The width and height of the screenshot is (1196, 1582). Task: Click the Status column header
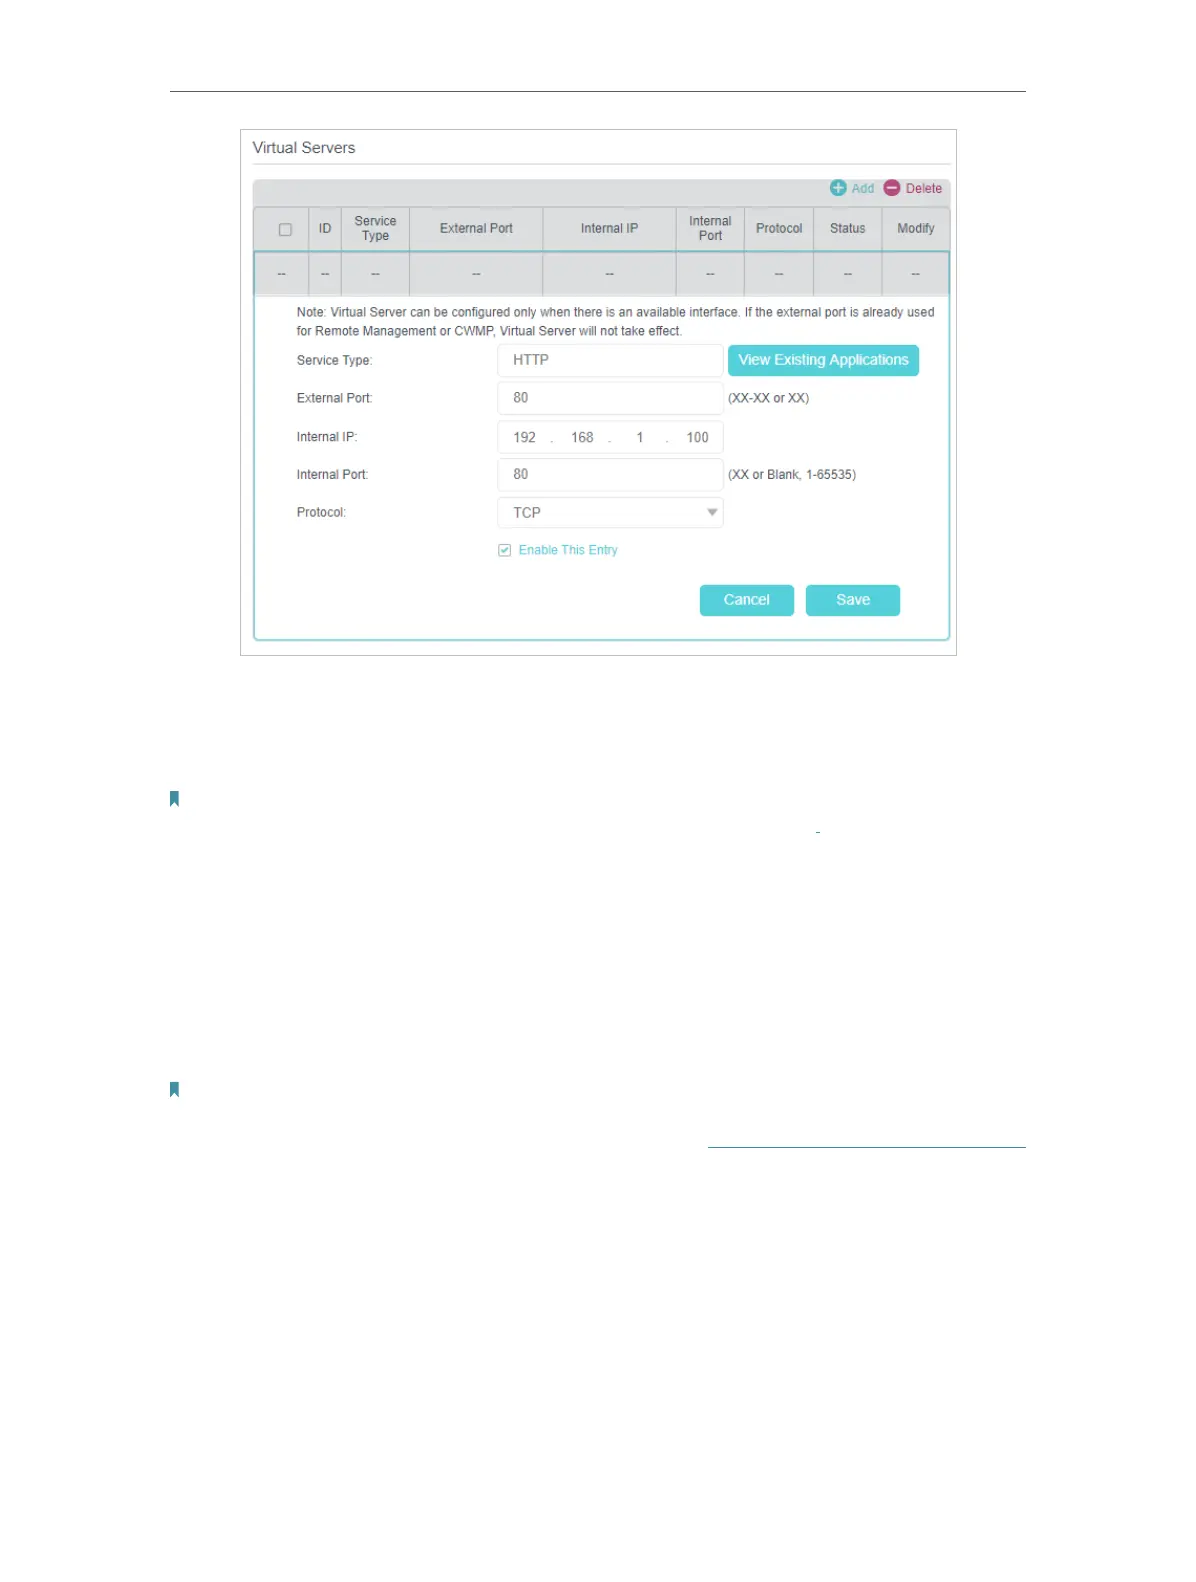click(x=847, y=228)
